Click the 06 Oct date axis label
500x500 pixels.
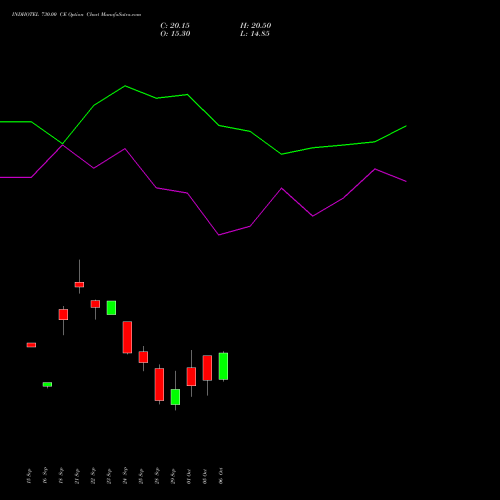(221, 476)
